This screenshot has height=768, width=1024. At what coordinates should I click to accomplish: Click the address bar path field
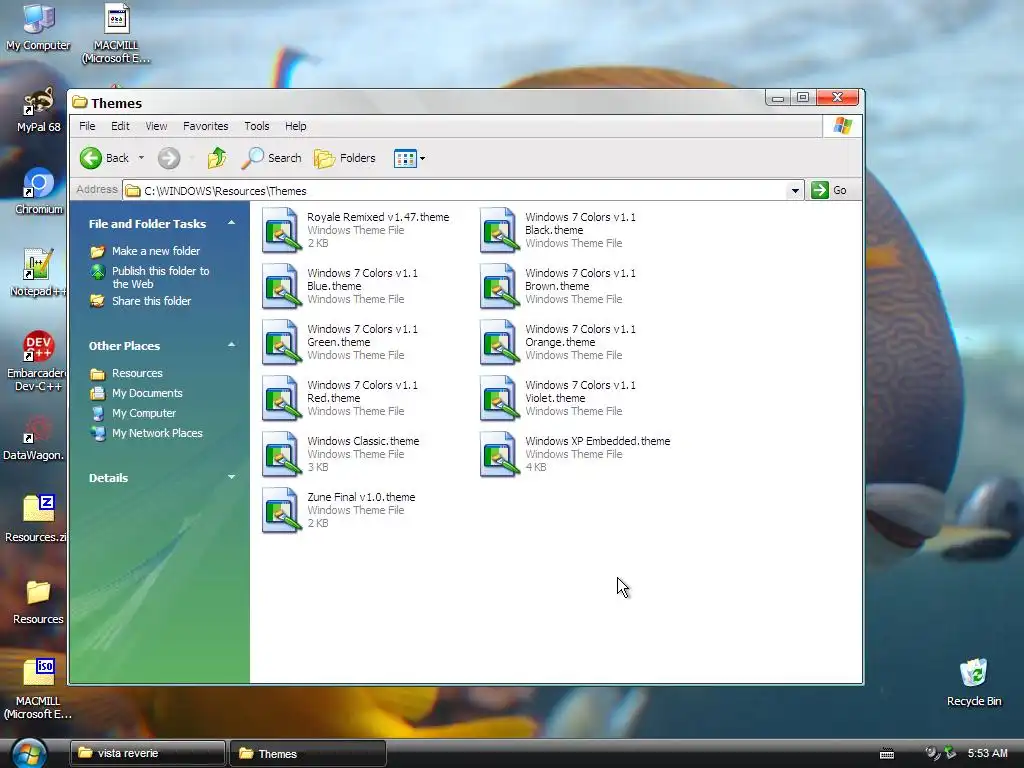[455, 191]
